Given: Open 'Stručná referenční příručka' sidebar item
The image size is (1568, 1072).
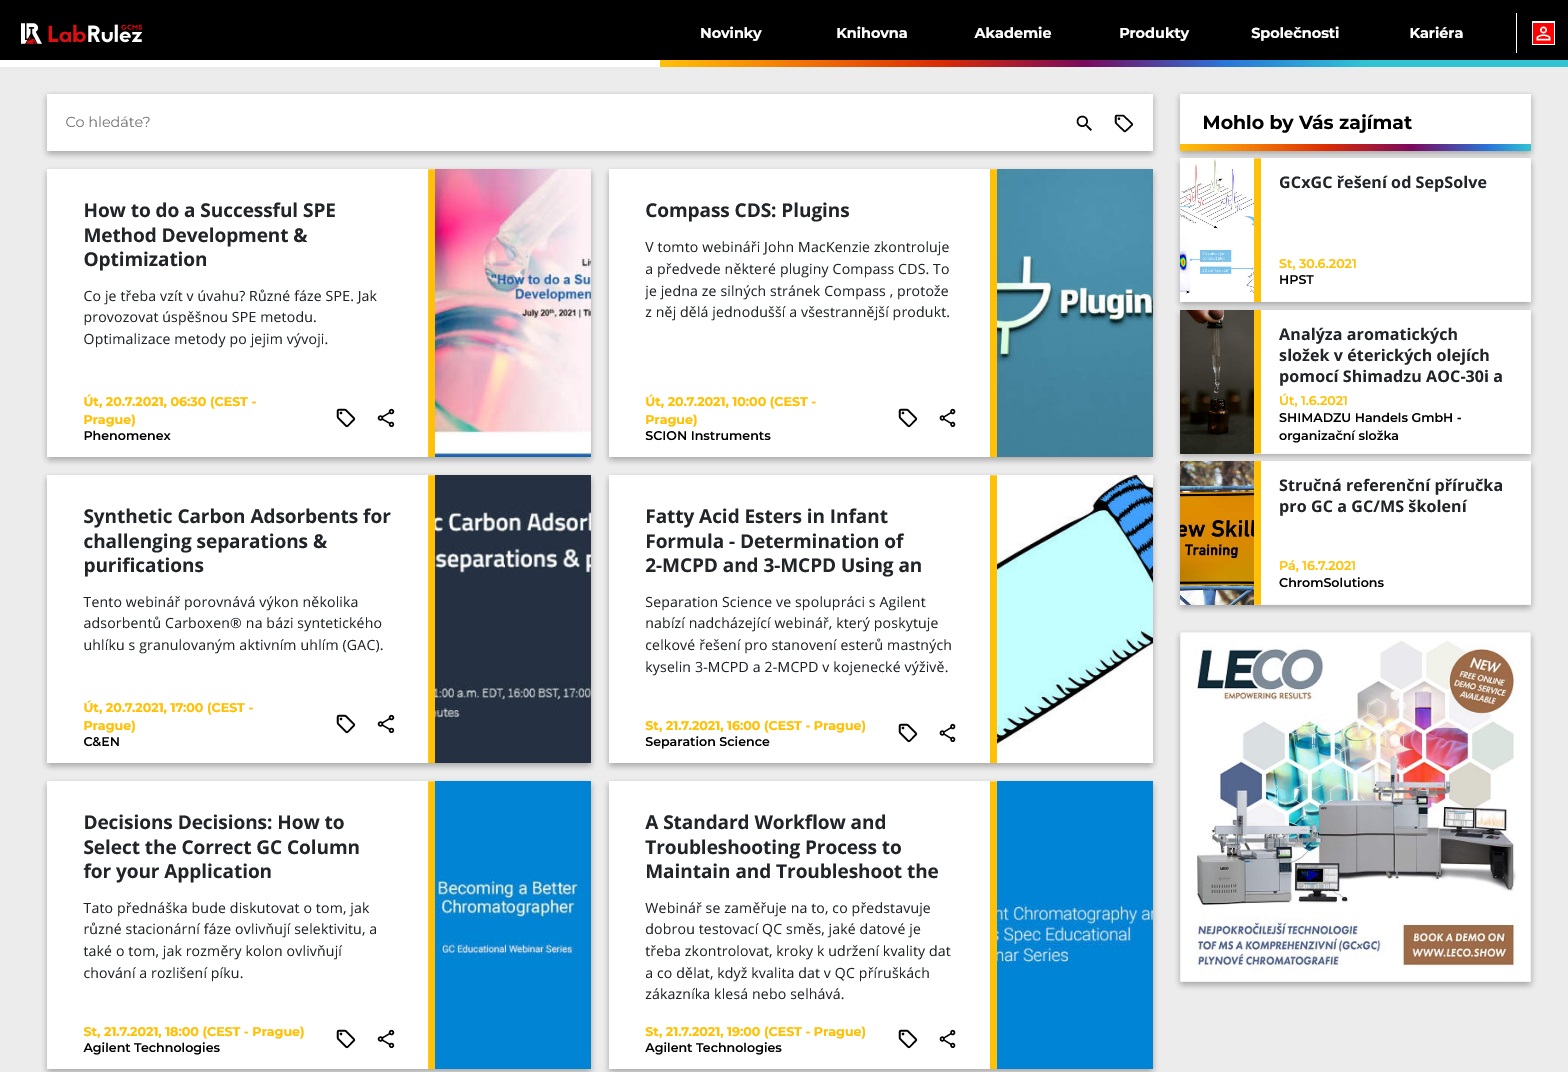Looking at the screenshot, I should point(1391,496).
